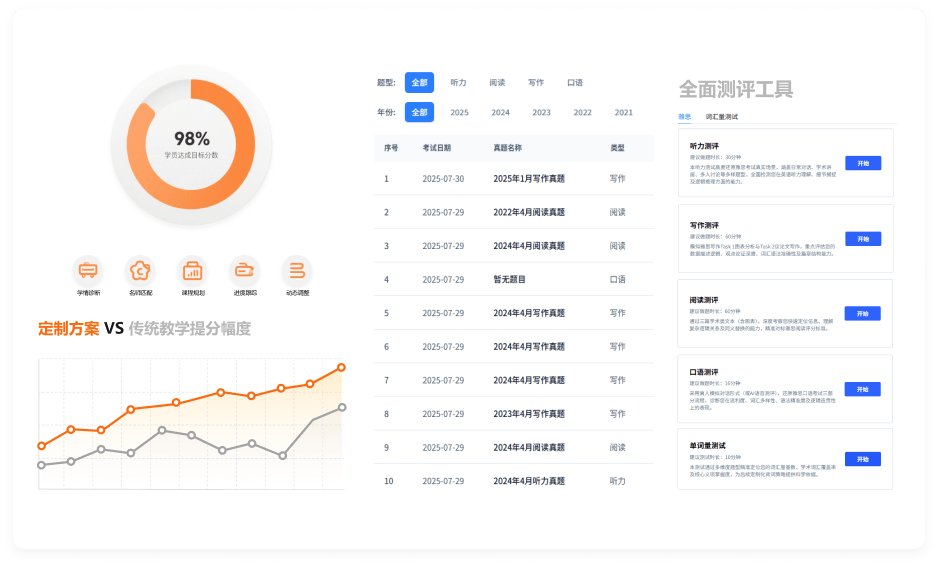Click the 进度跟踪 icon

coord(245,270)
